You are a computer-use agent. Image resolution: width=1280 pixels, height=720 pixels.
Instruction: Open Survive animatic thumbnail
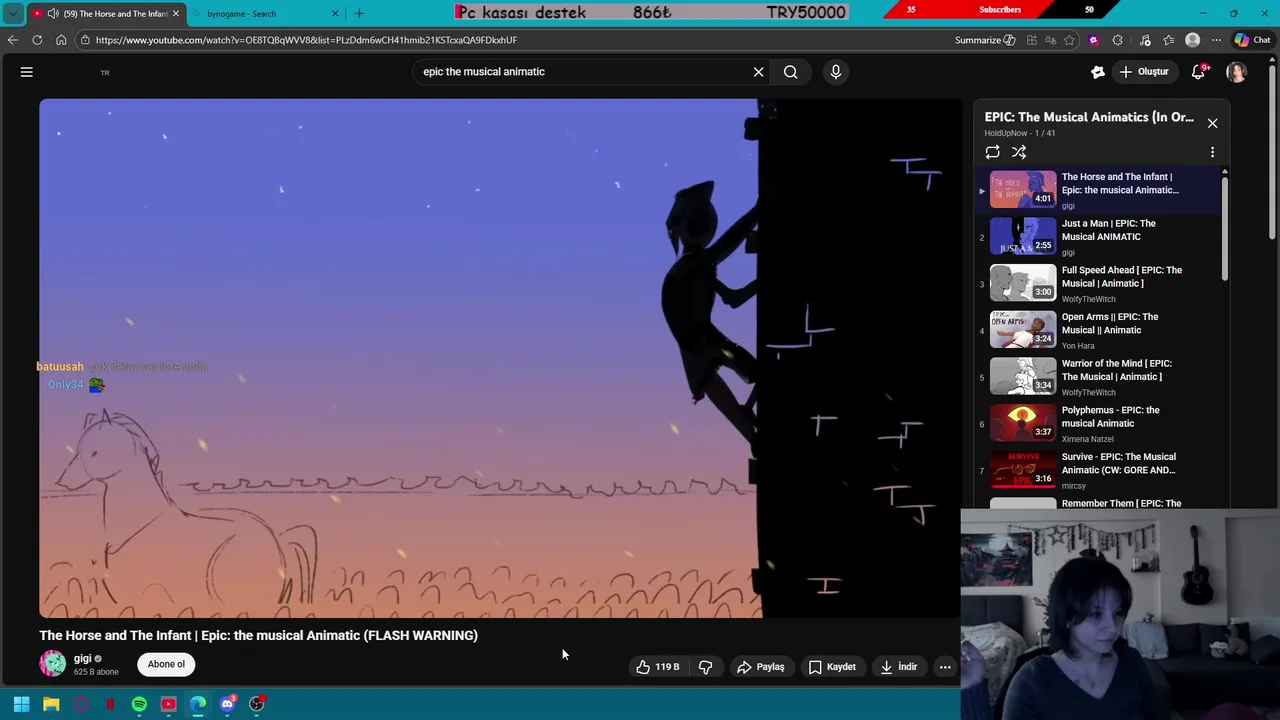pos(1022,470)
